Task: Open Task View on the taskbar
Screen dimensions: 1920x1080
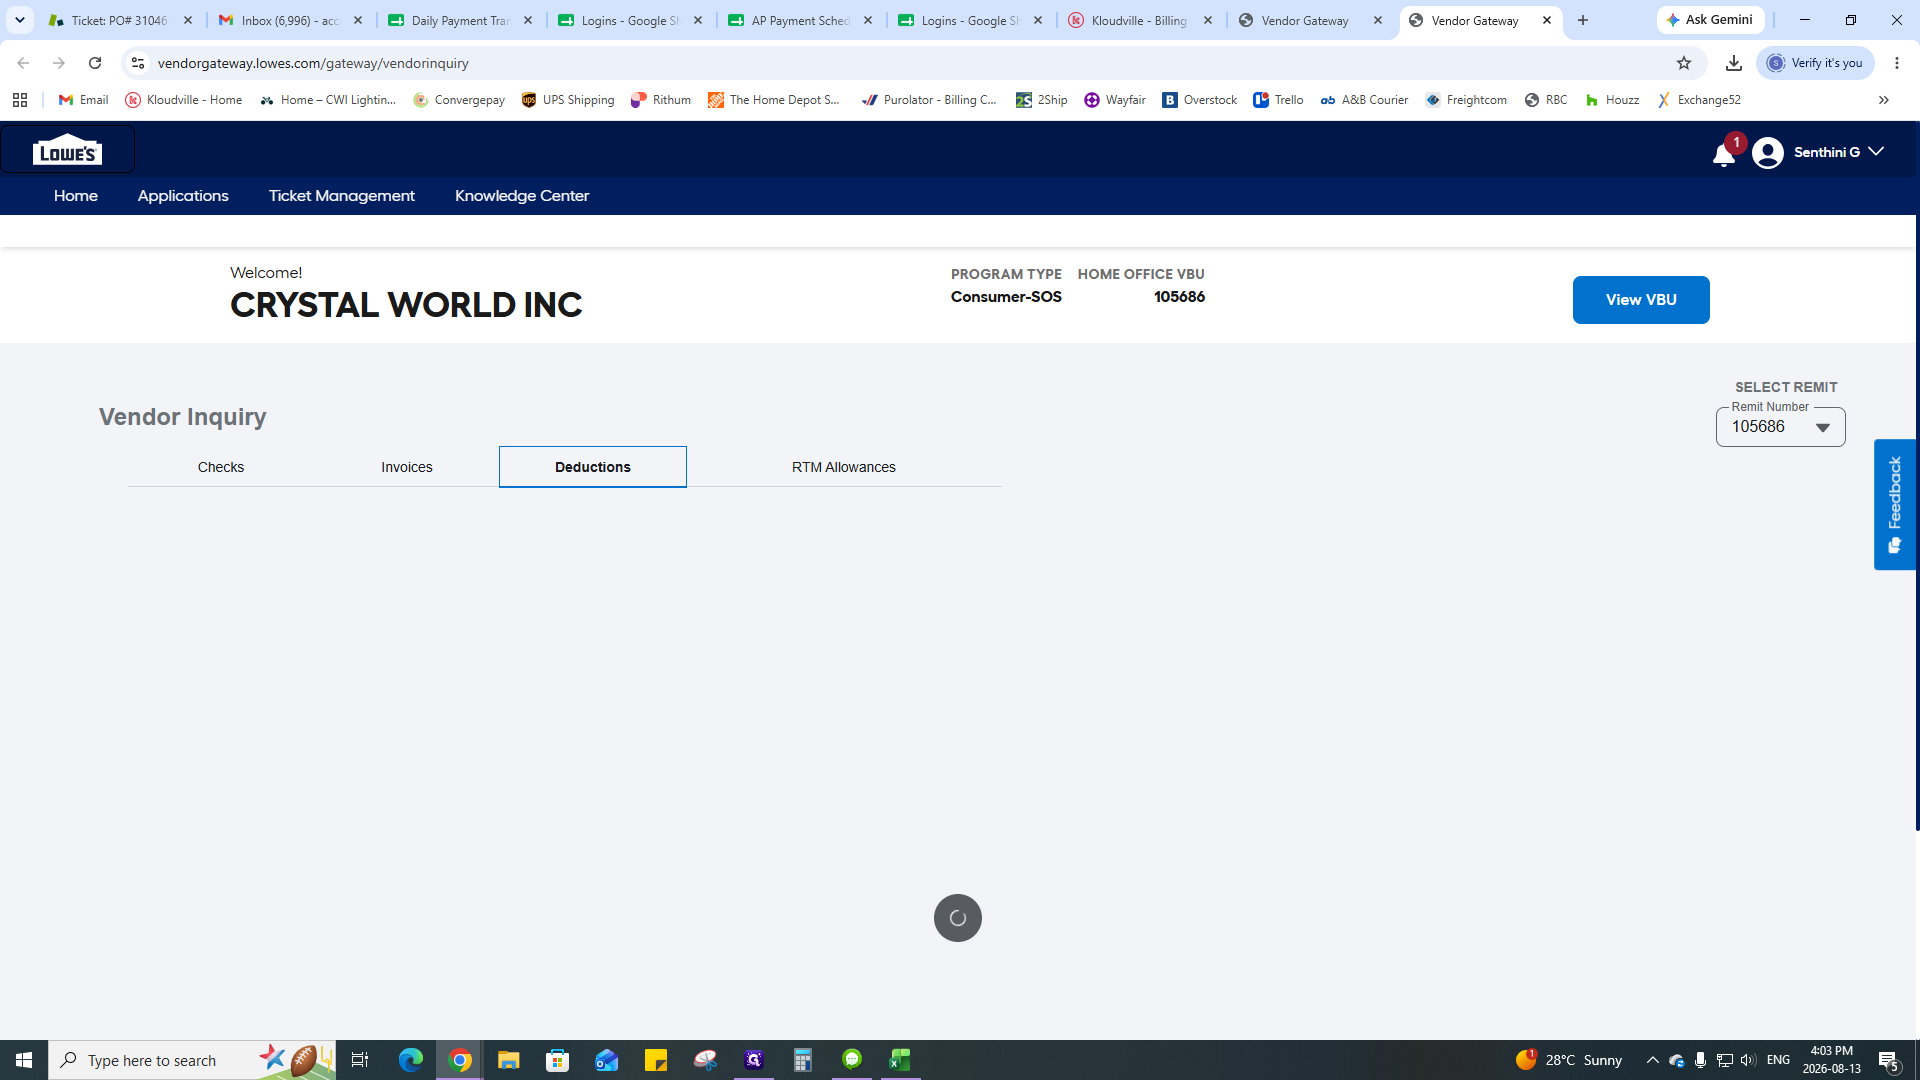Action: tap(360, 1060)
